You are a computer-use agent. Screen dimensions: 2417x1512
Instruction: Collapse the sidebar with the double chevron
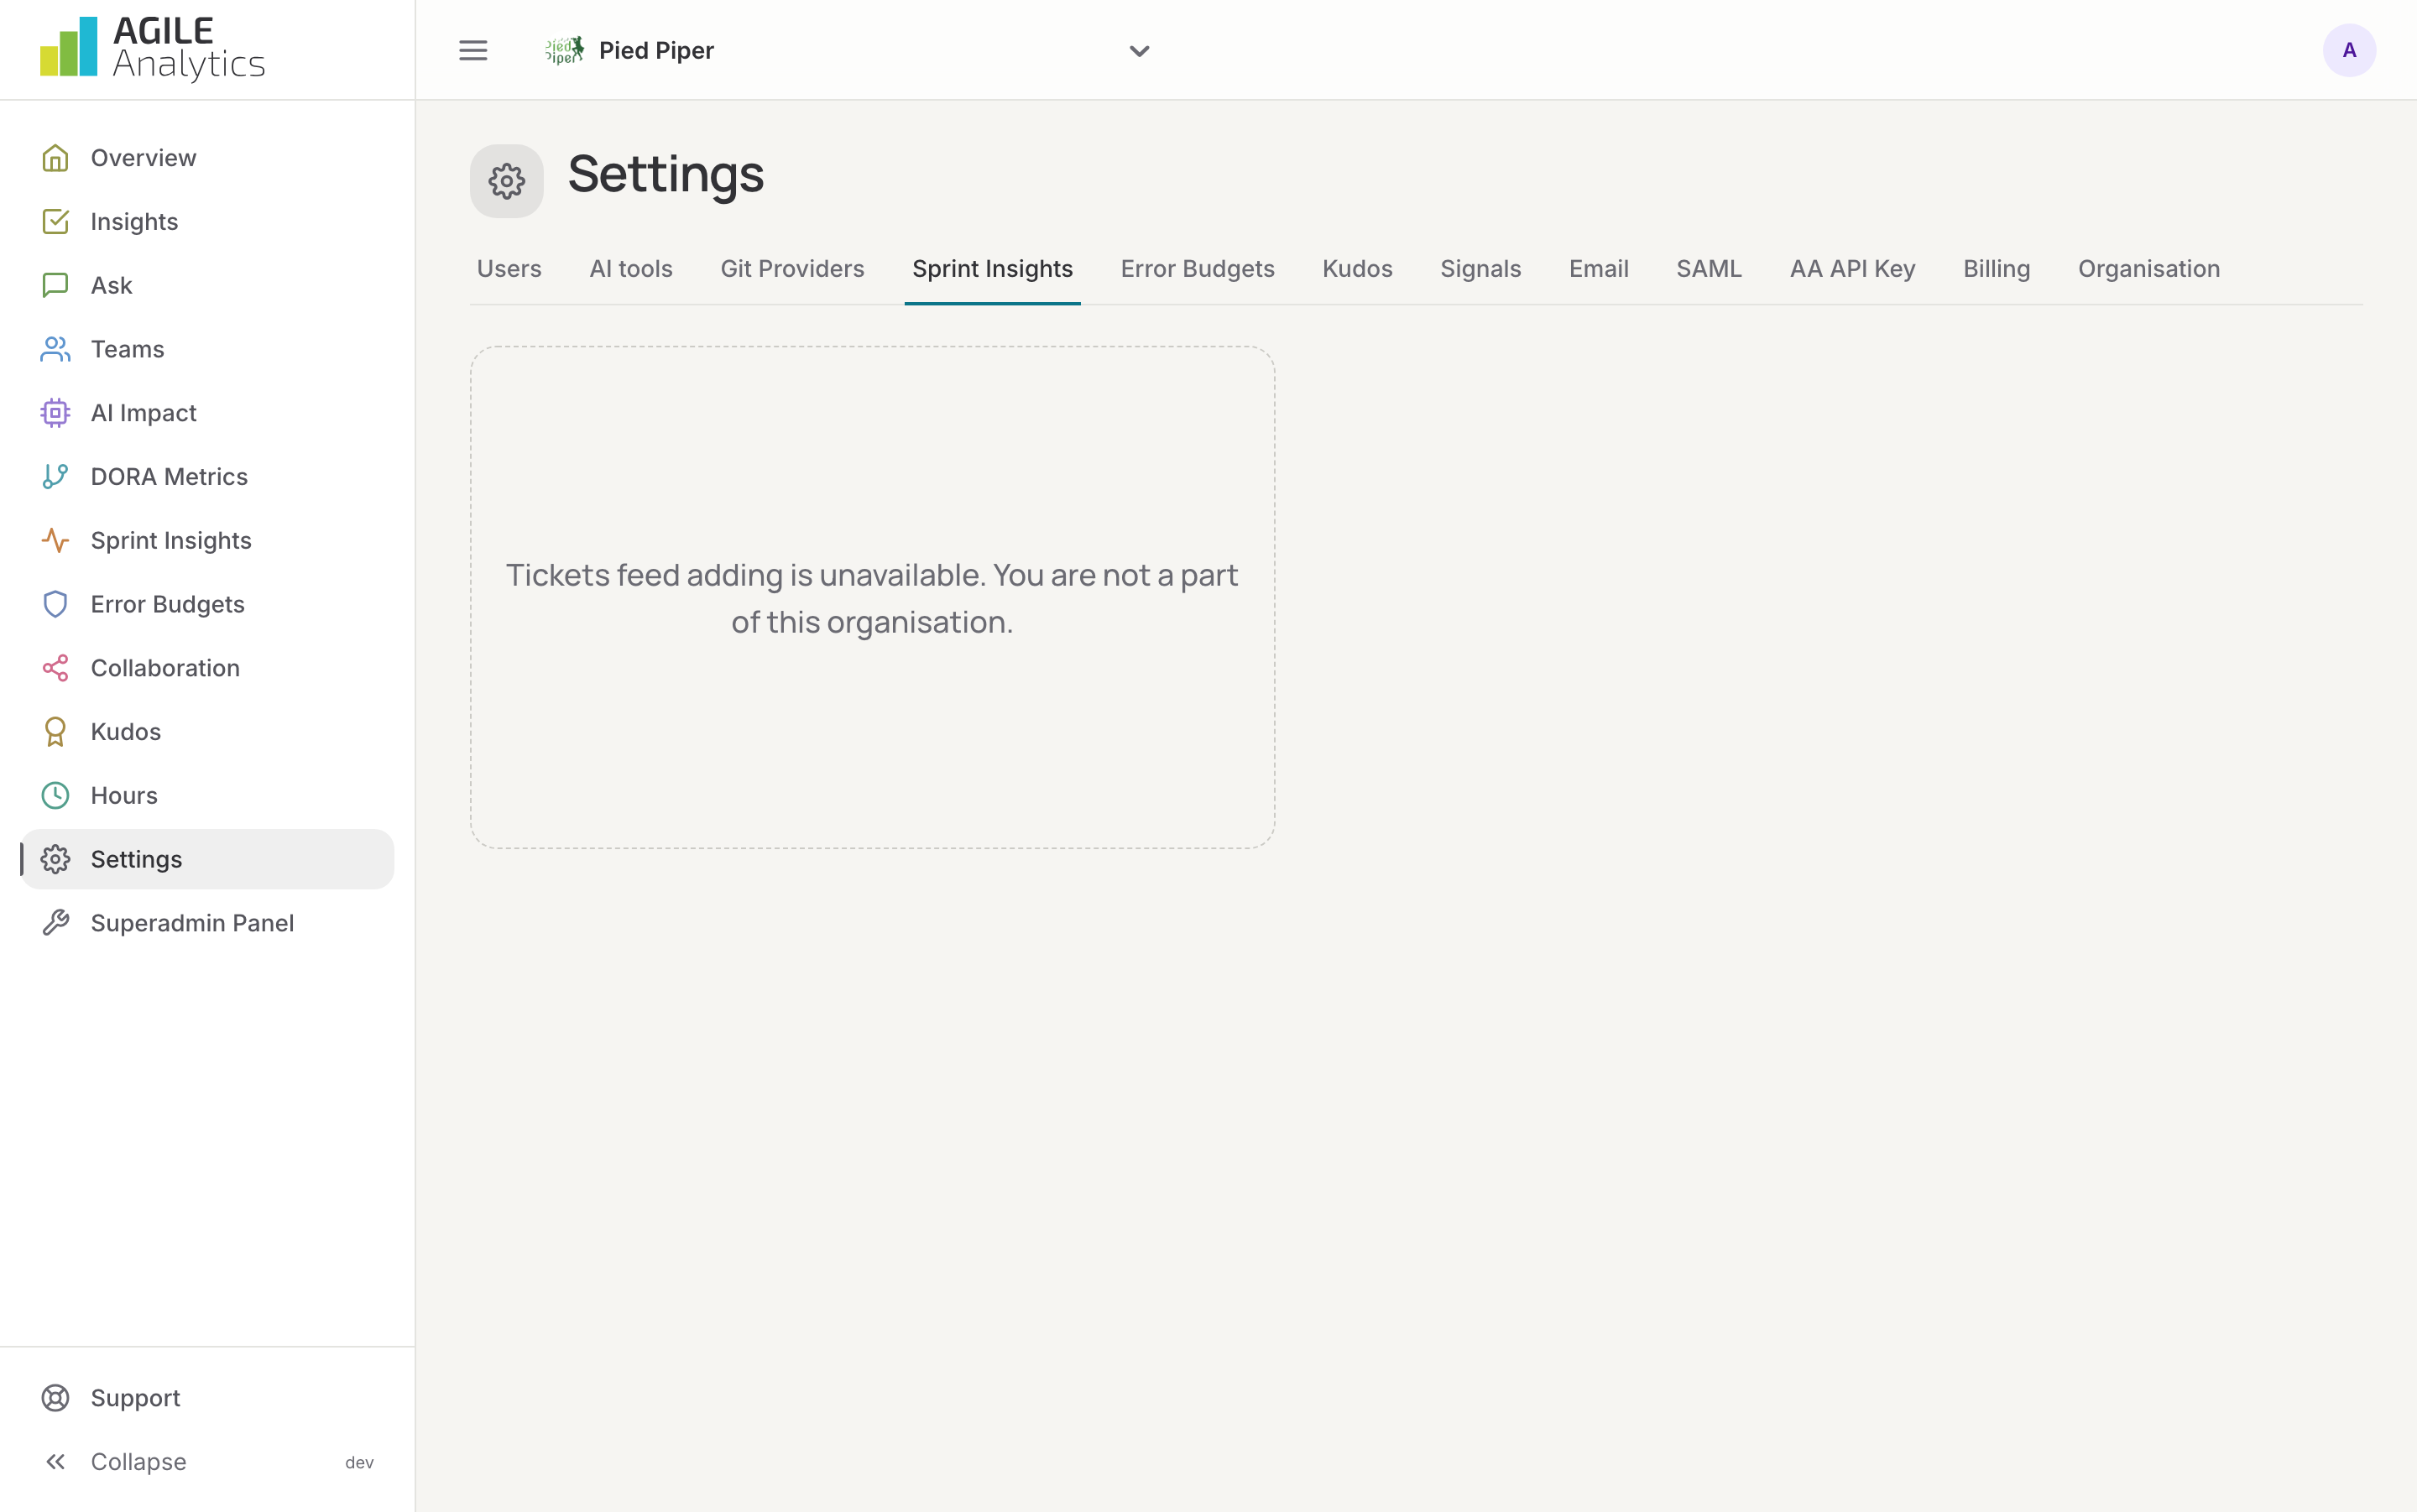[x=55, y=1462]
